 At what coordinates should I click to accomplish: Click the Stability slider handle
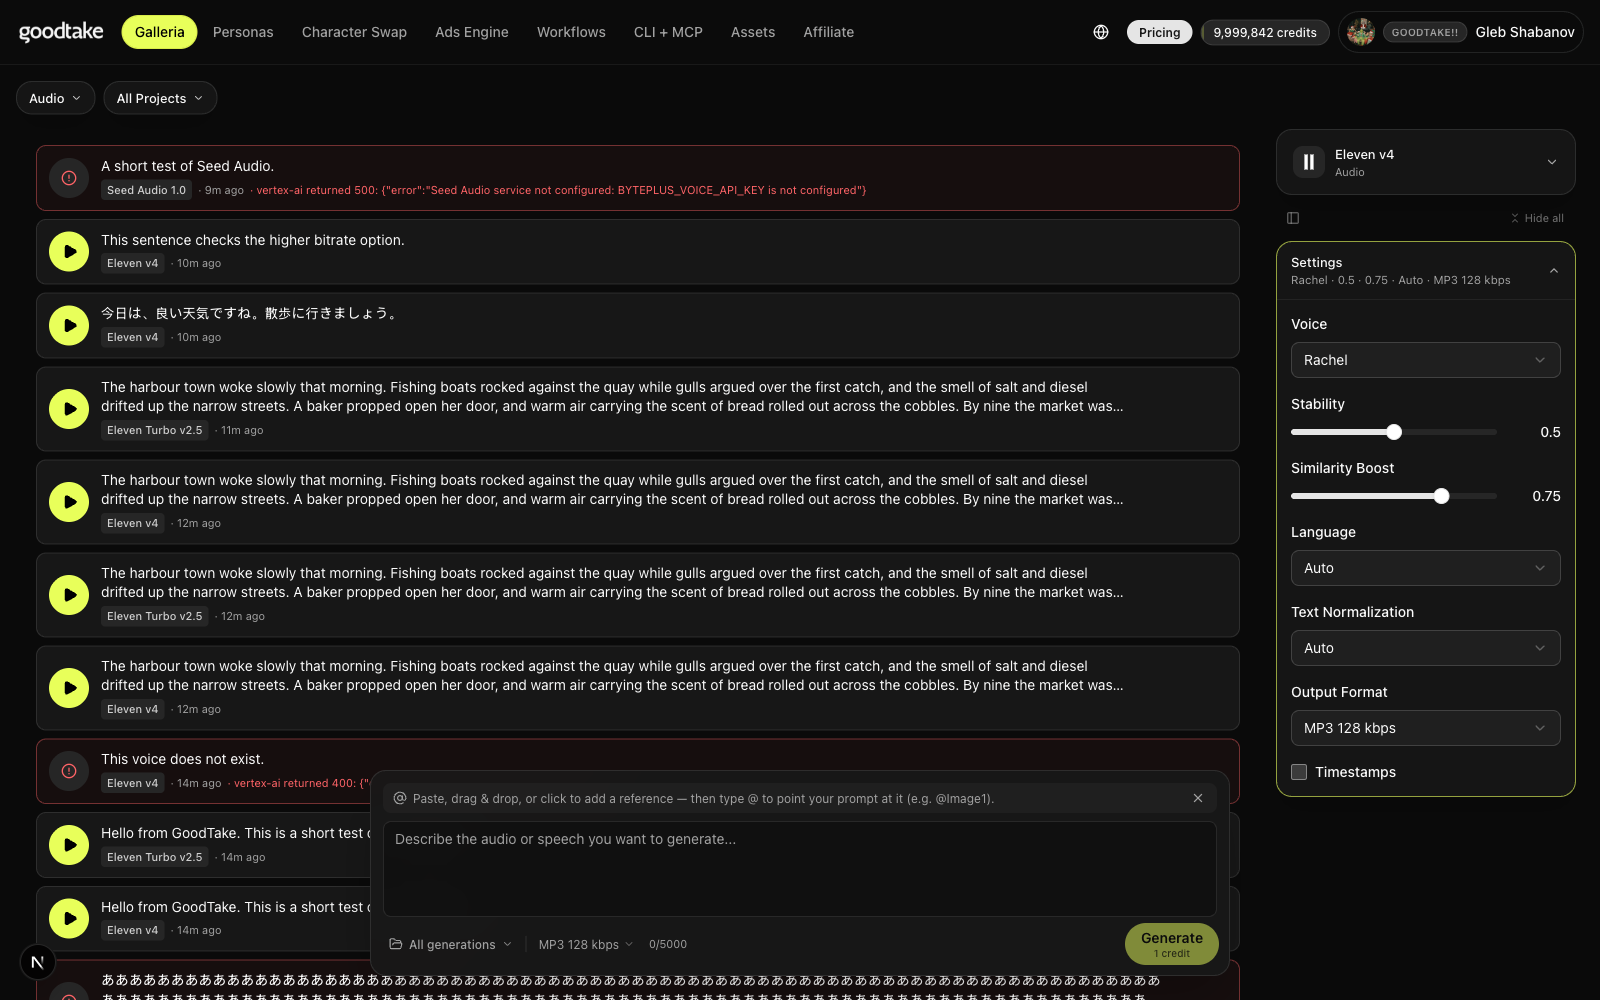(1394, 432)
